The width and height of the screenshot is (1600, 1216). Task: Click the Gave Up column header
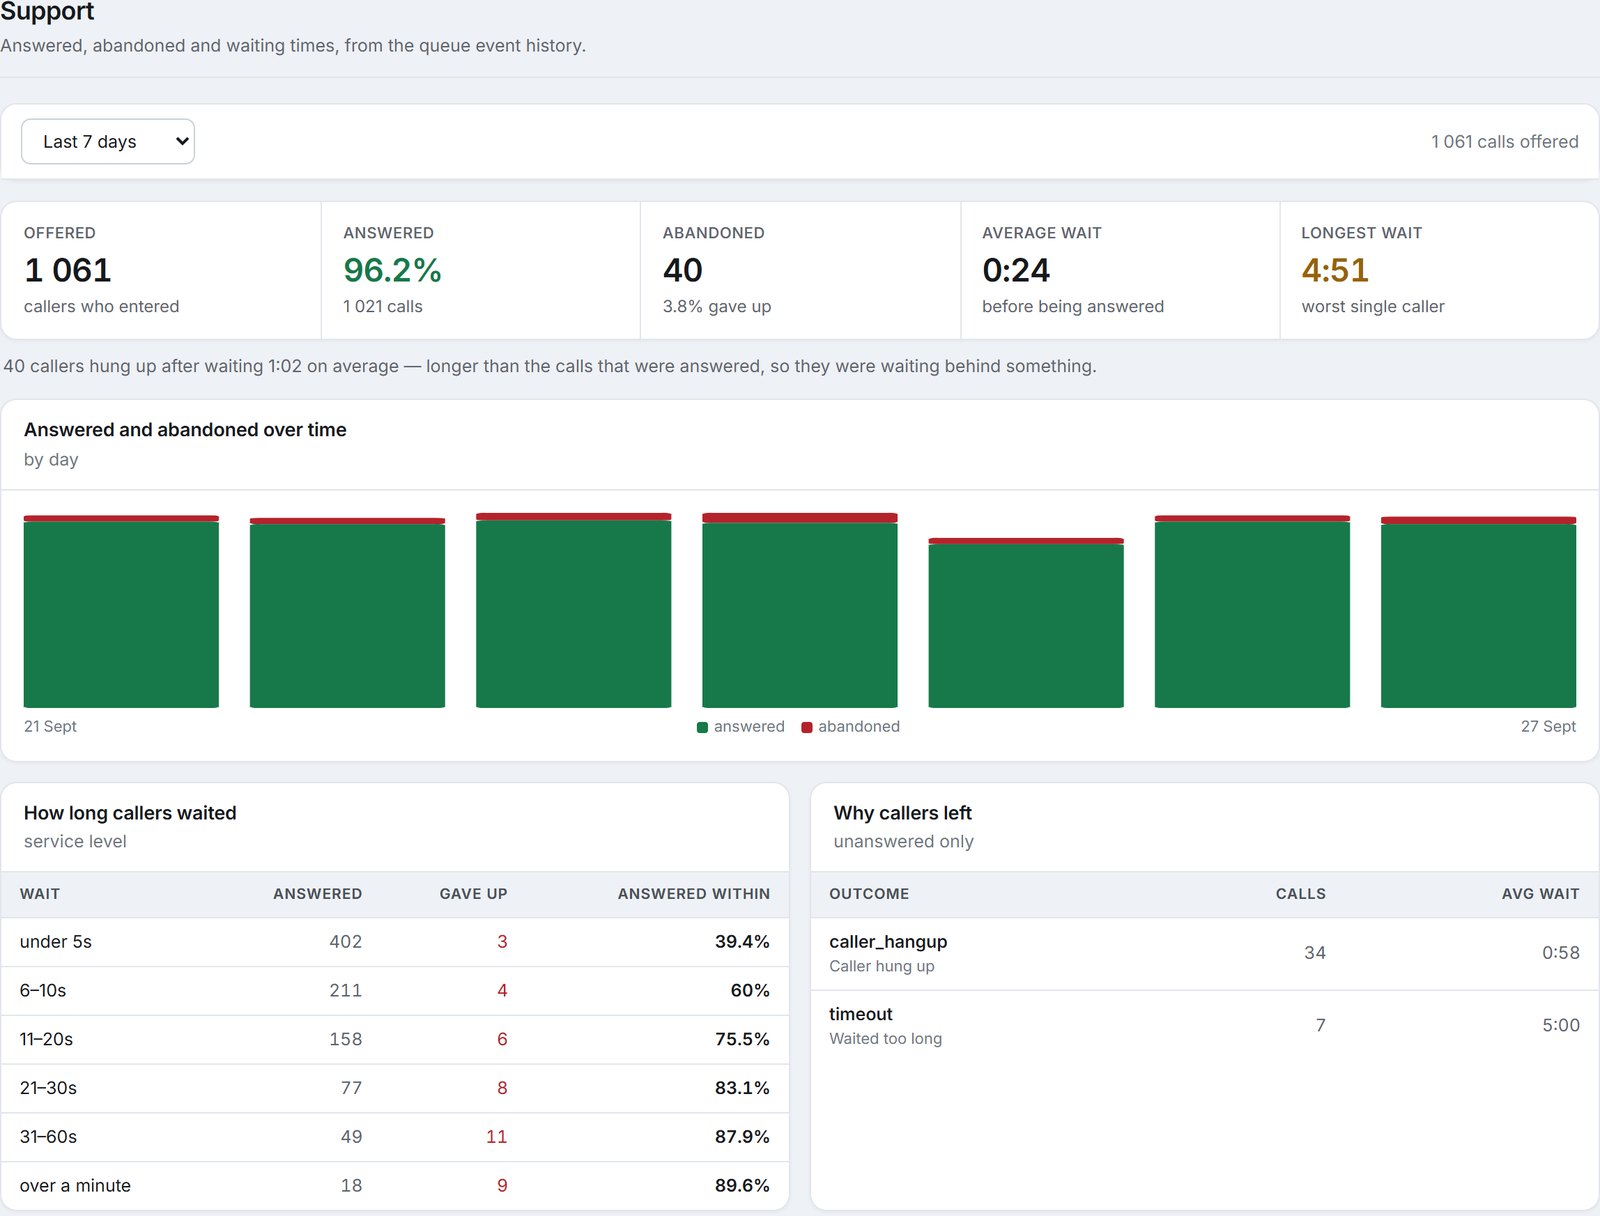pos(473,894)
